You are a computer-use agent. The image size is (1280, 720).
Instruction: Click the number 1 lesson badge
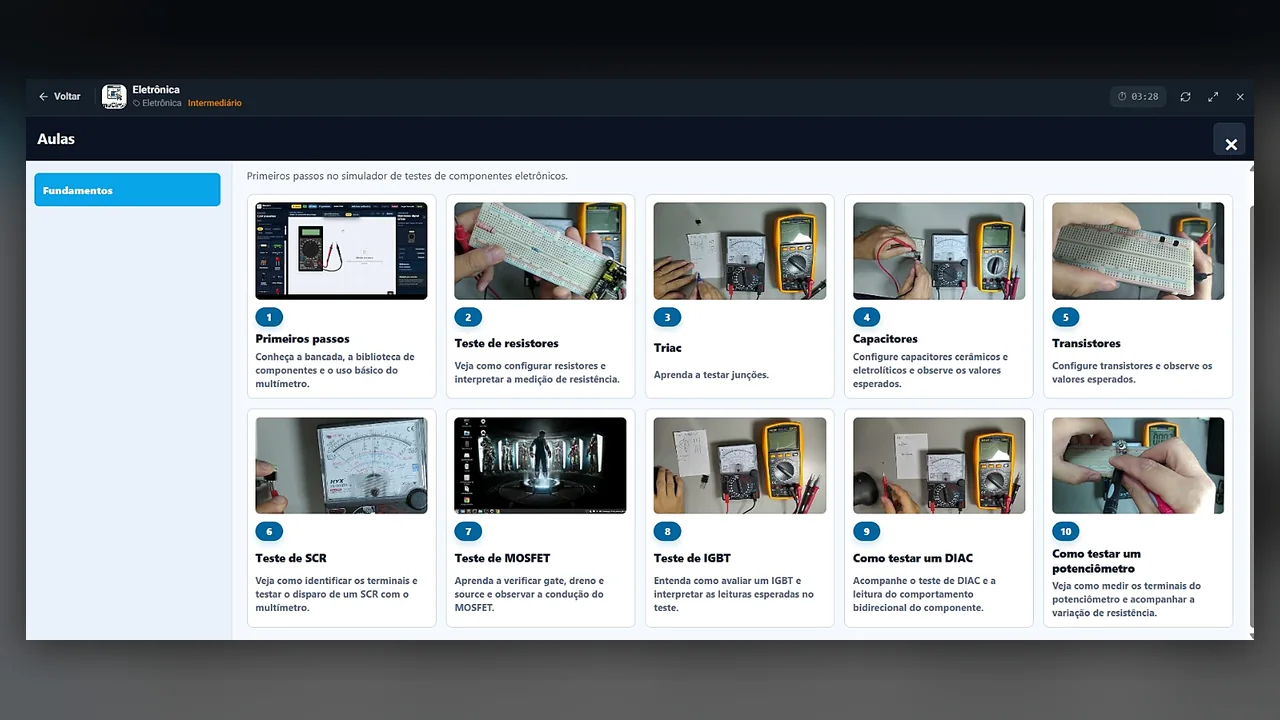[x=269, y=317]
